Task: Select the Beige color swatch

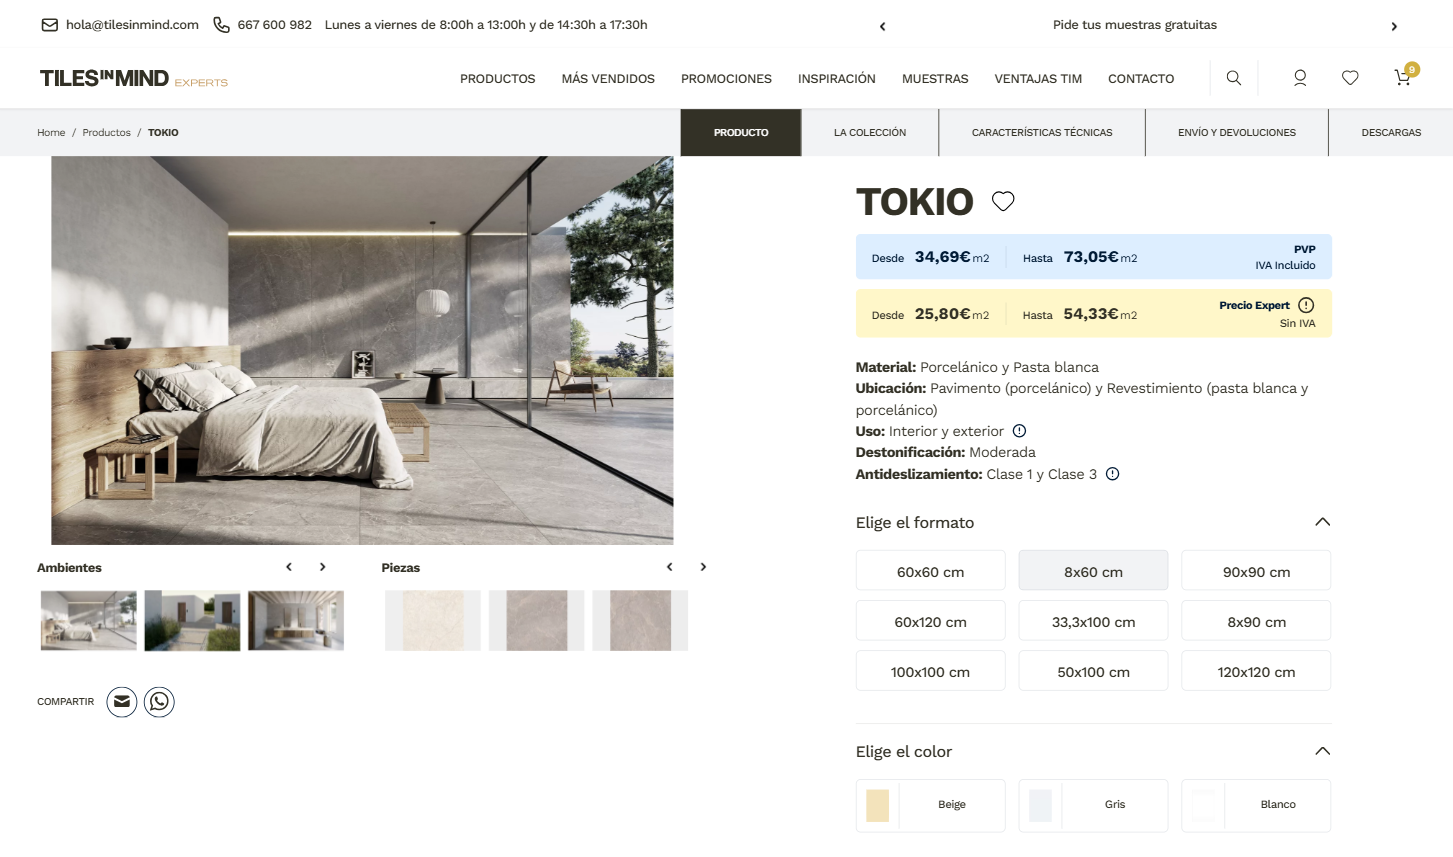Action: point(930,805)
